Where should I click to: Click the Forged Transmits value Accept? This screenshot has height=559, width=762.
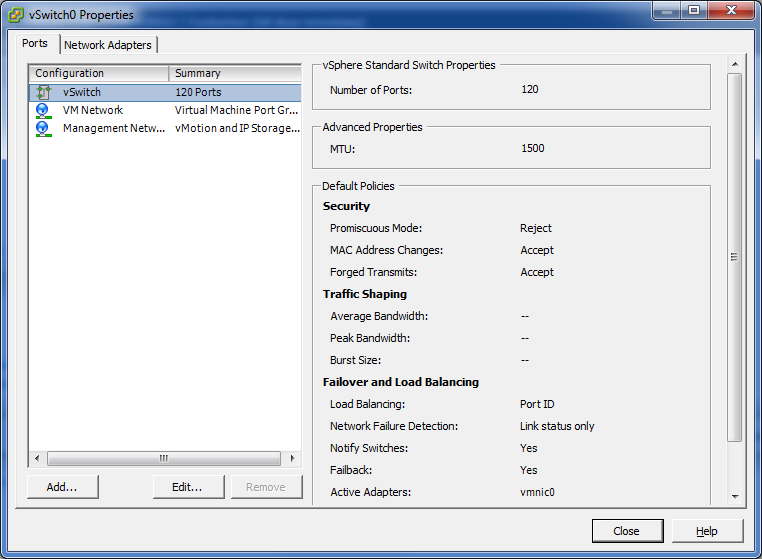pyautogui.click(x=537, y=272)
